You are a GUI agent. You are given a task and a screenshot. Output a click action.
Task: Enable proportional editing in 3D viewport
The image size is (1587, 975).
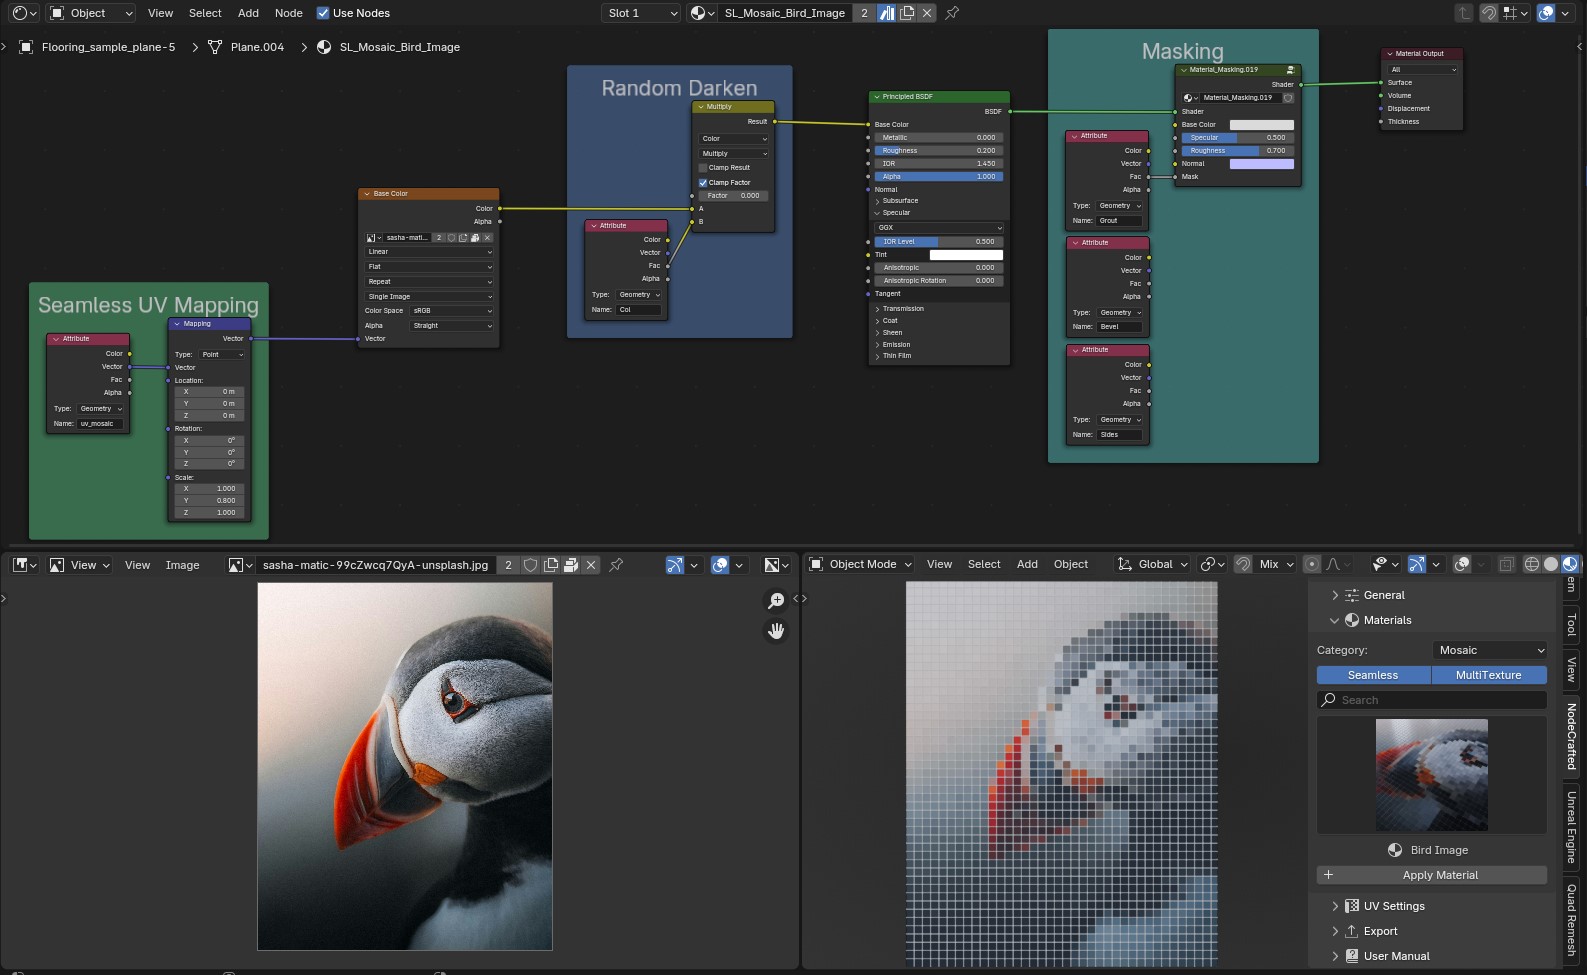[1312, 564]
